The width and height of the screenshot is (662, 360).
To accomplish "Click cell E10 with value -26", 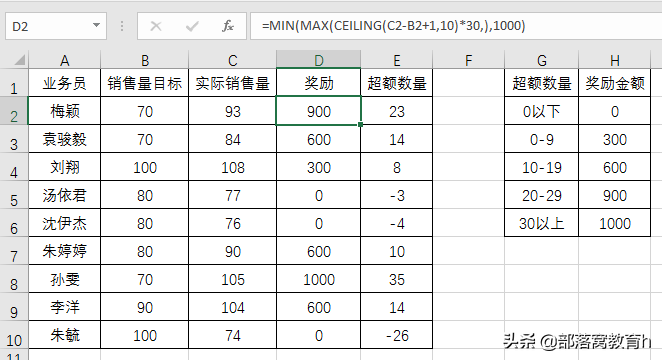I will click(x=397, y=335).
